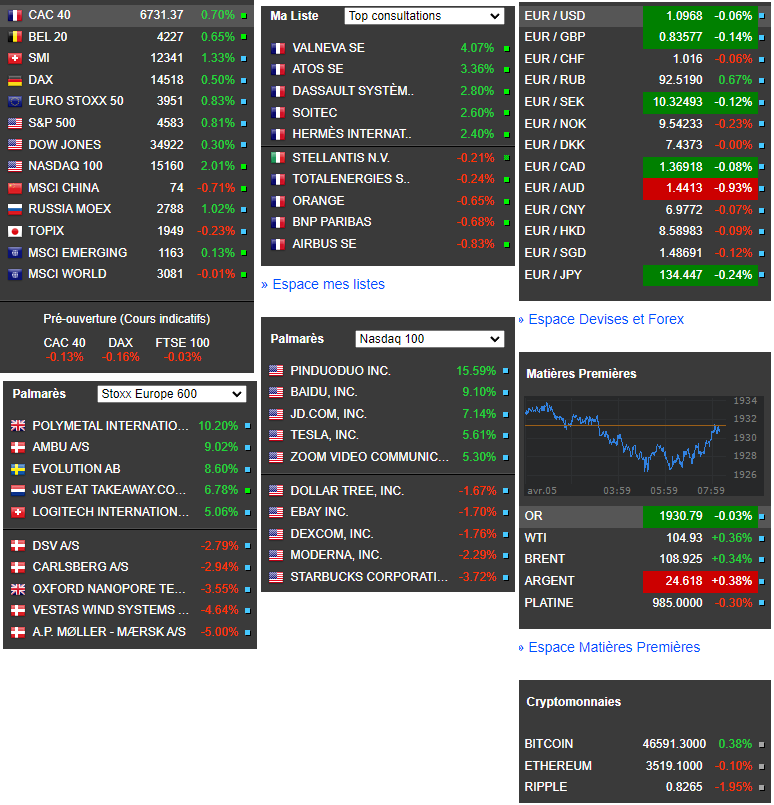Select the gold price chart in Matières Premières
The image size is (774, 805).
(x=642, y=446)
